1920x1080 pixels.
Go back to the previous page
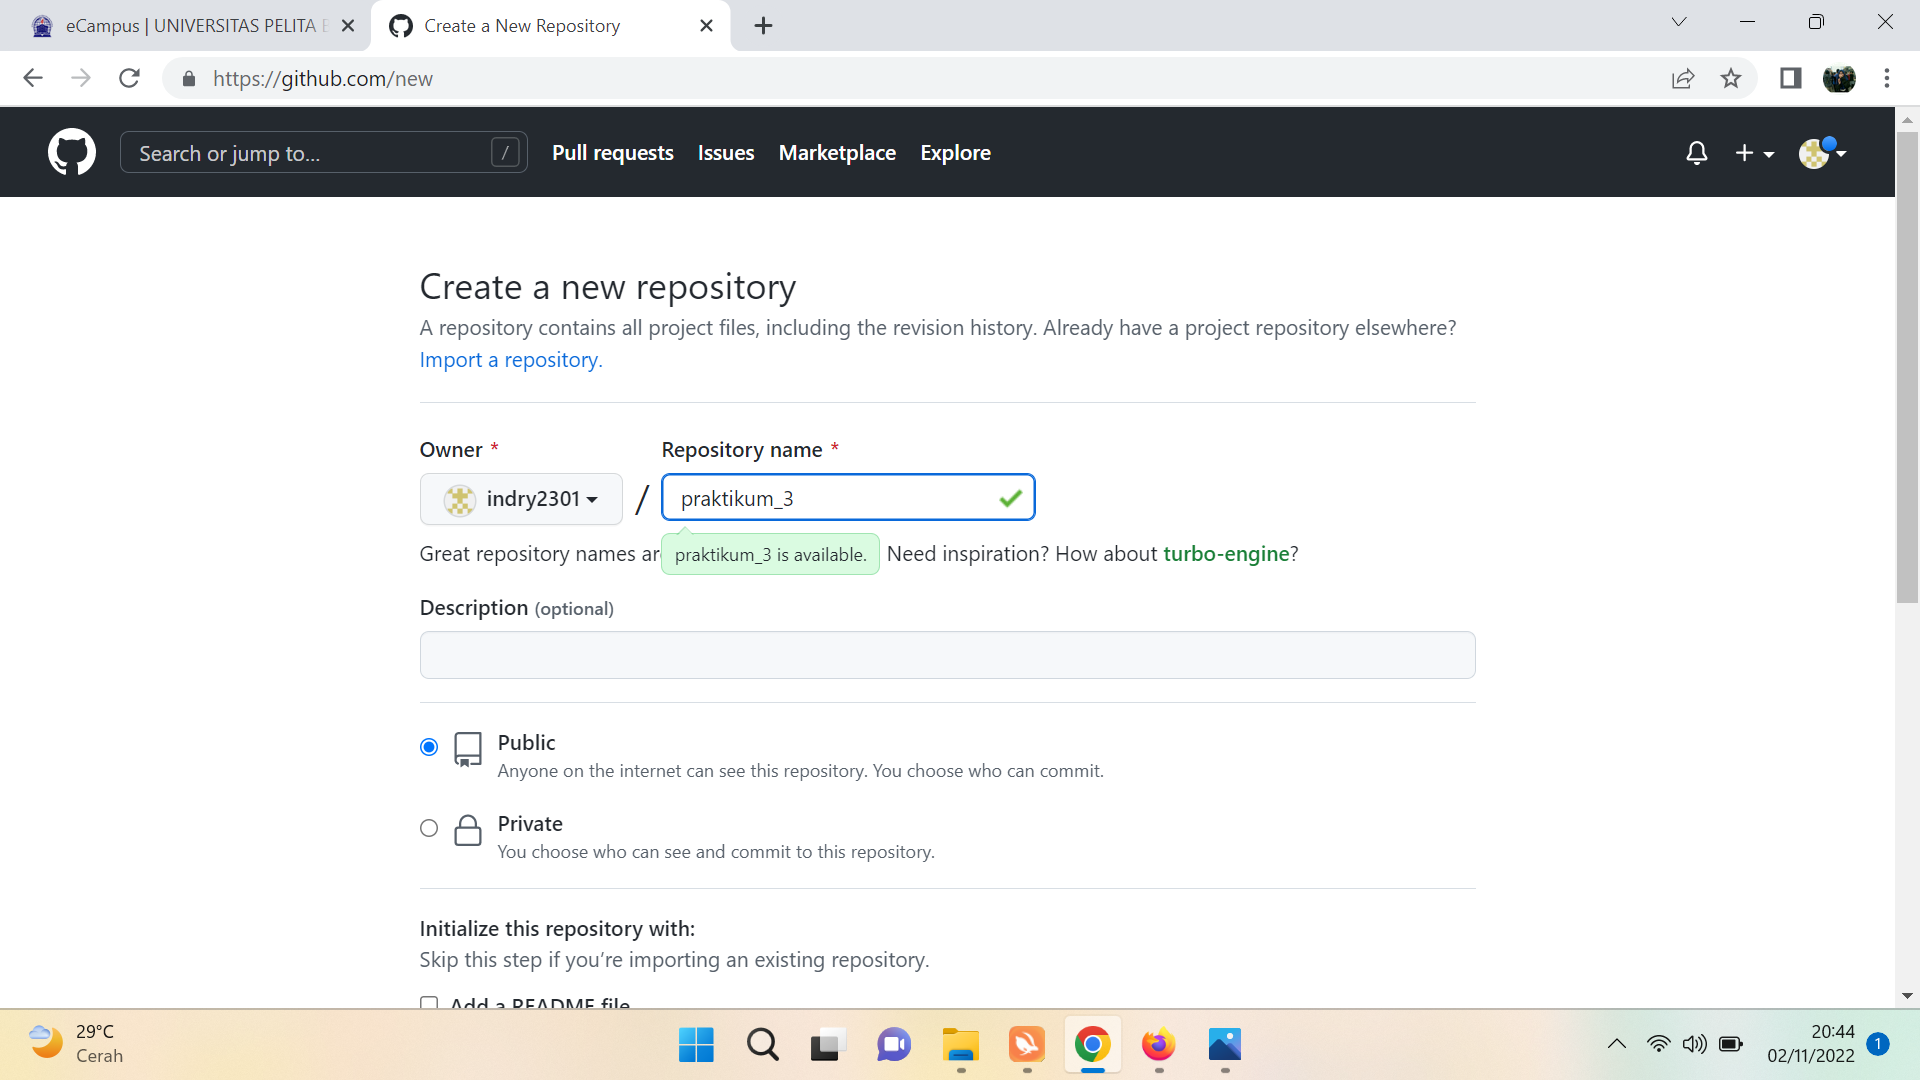point(33,78)
